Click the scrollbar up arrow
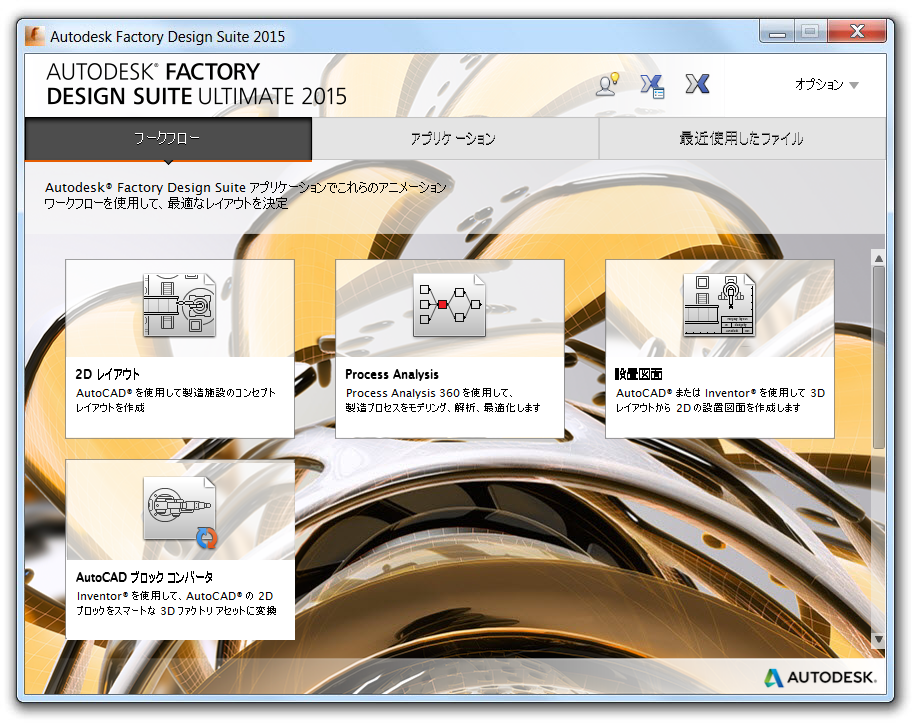The image size is (921, 725). 879,259
